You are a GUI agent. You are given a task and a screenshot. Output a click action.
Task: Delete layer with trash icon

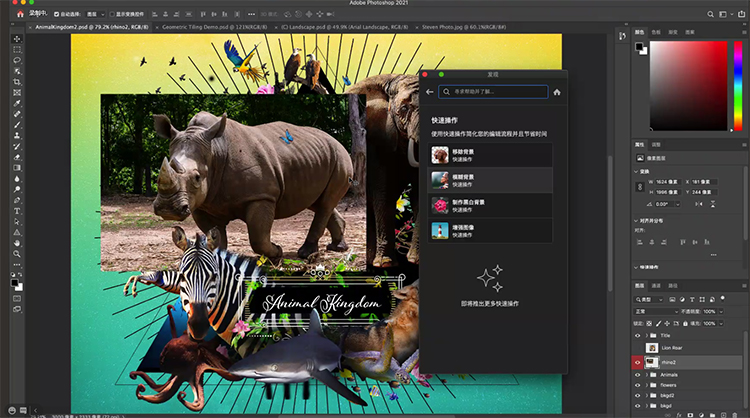pos(735,415)
